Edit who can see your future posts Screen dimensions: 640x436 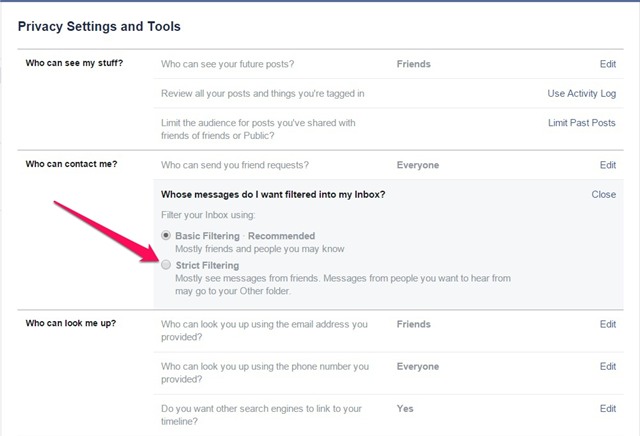click(607, 64)
